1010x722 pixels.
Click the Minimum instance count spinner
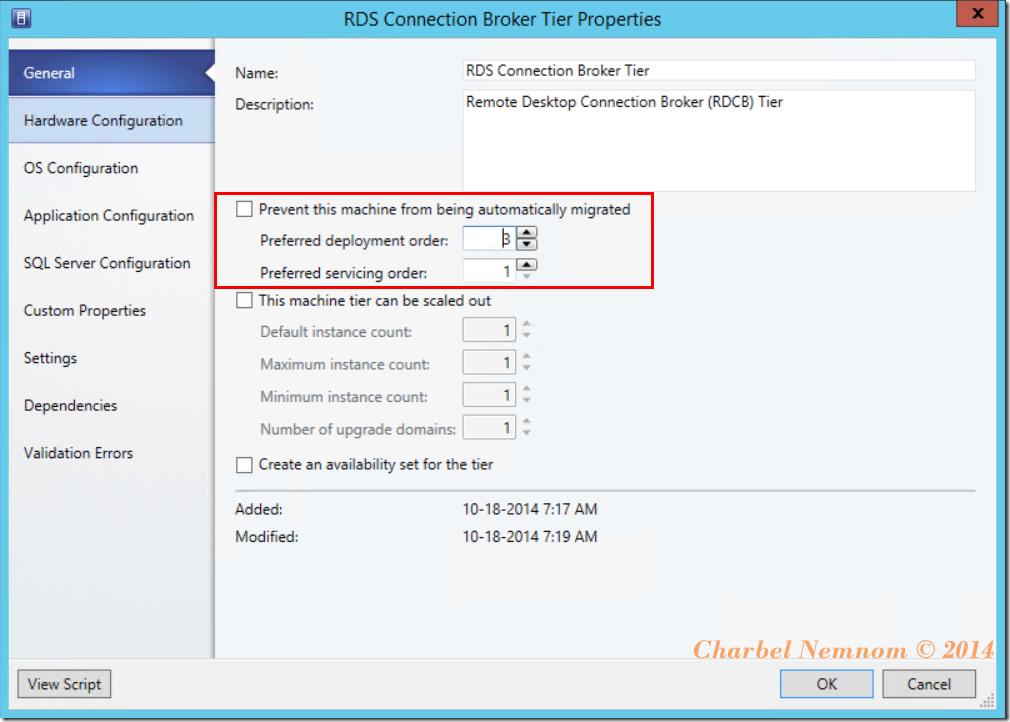point(527,394)
